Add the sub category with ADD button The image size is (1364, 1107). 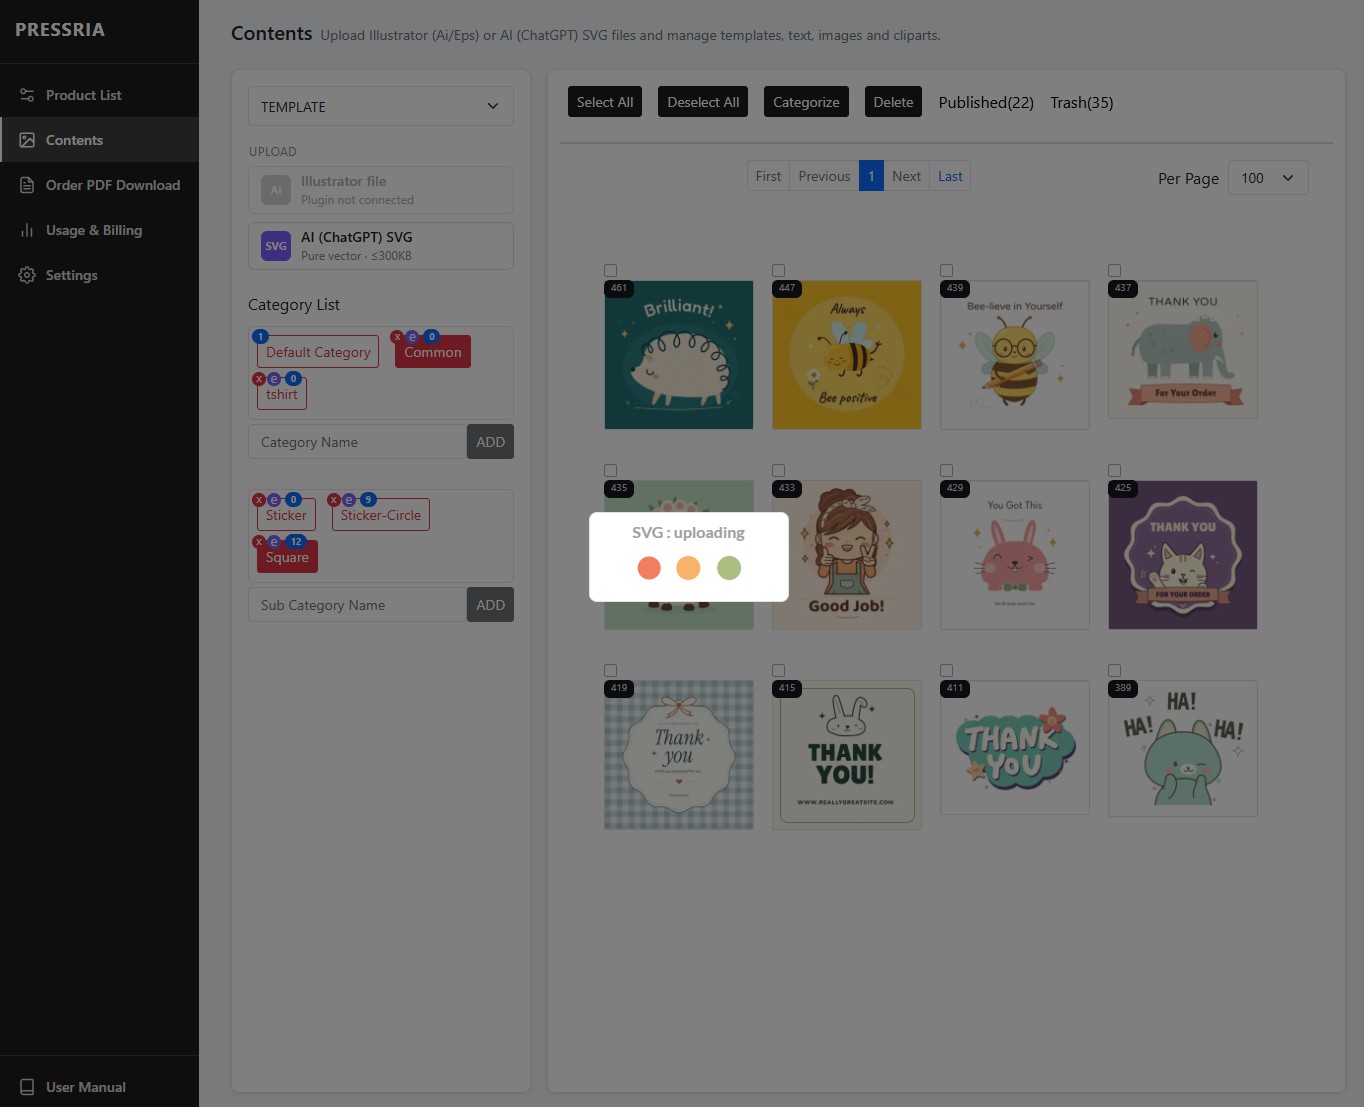coord(490,605)
